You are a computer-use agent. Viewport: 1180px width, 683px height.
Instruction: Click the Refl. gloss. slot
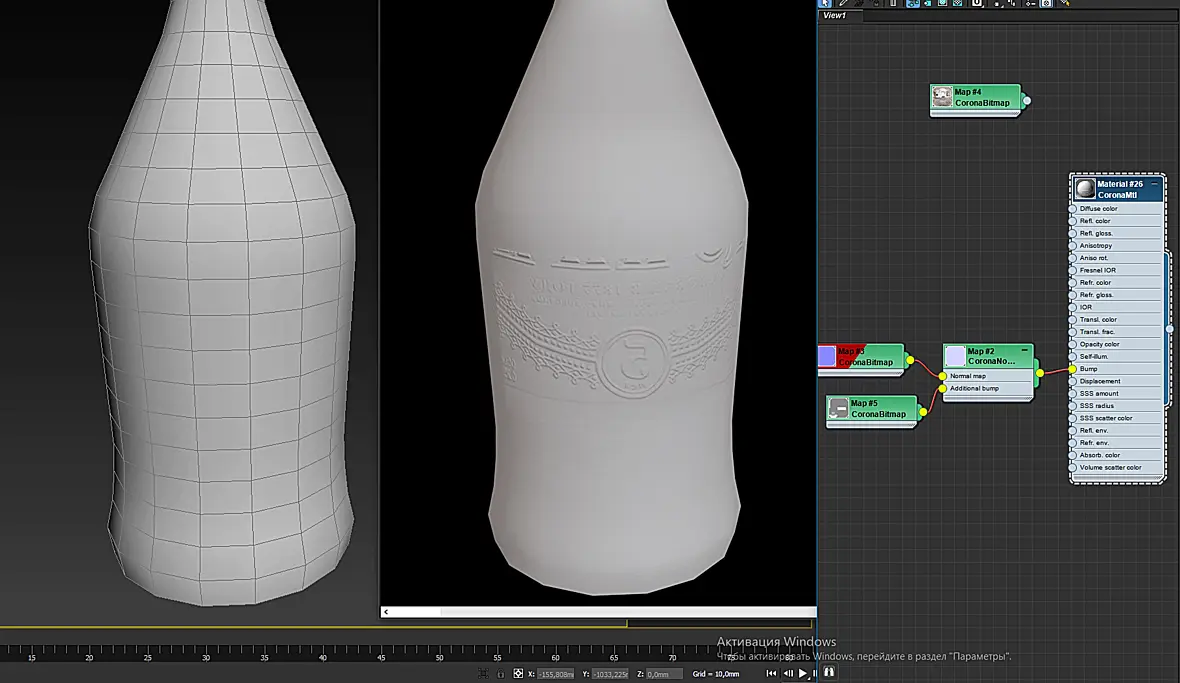[1117, 233]
